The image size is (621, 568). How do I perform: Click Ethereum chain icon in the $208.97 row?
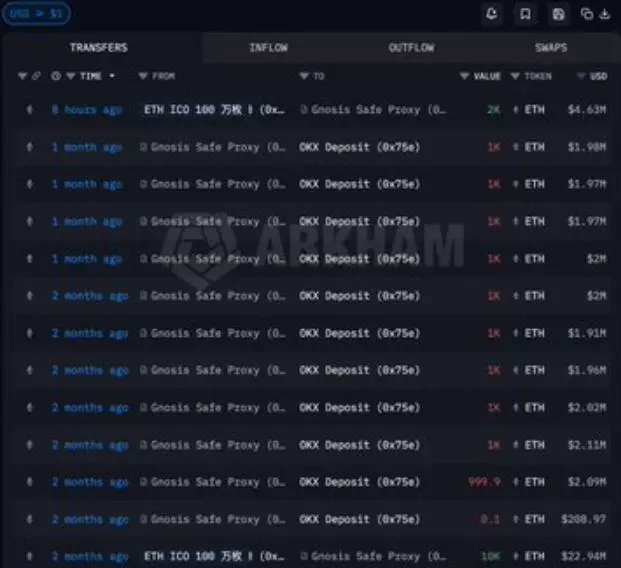click(29, 519)
